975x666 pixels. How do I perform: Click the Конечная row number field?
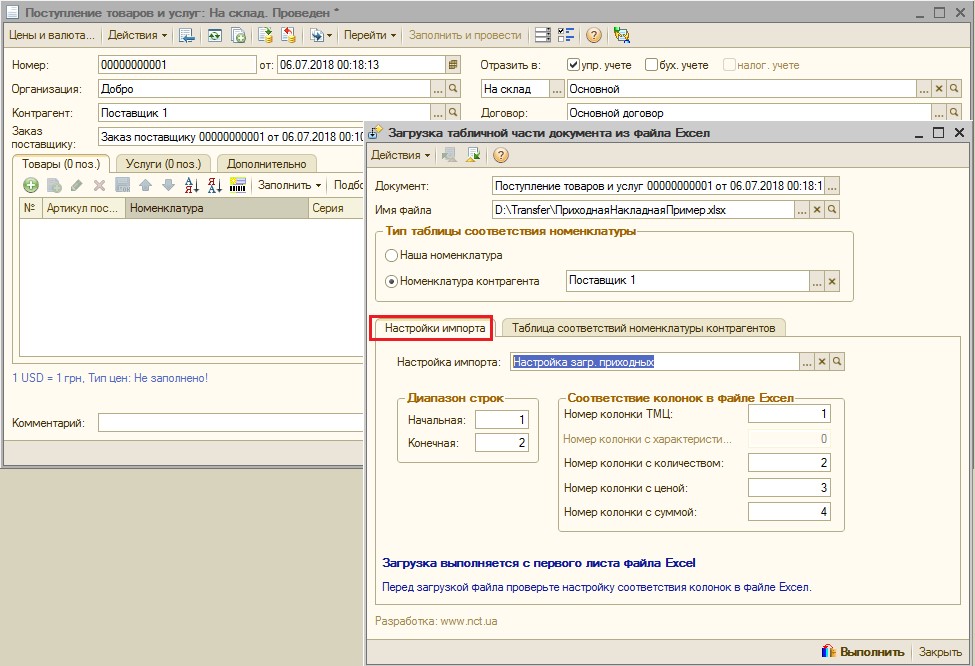pos(502,443)
